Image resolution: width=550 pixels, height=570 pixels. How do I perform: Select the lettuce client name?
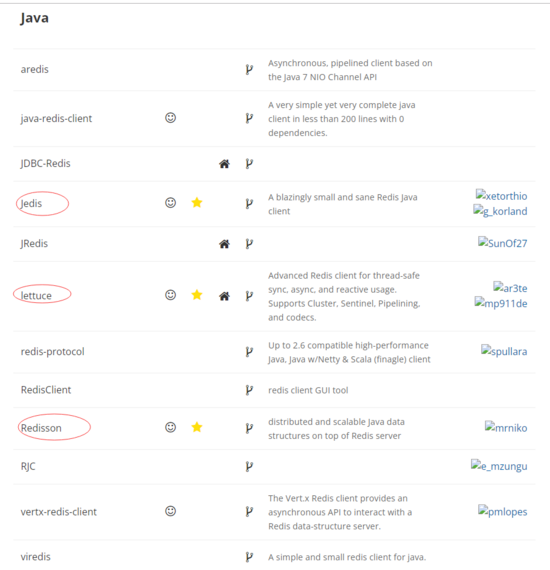pyautogui.click(x=36, y=296)
